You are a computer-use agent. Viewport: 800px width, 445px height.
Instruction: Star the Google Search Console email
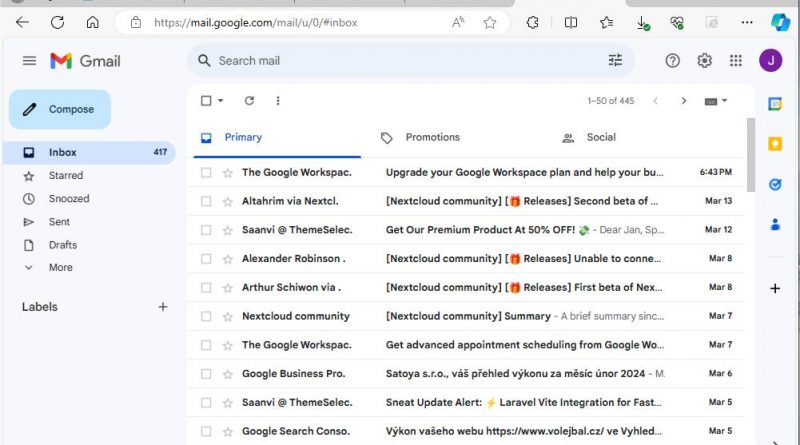tap(228, 432)
